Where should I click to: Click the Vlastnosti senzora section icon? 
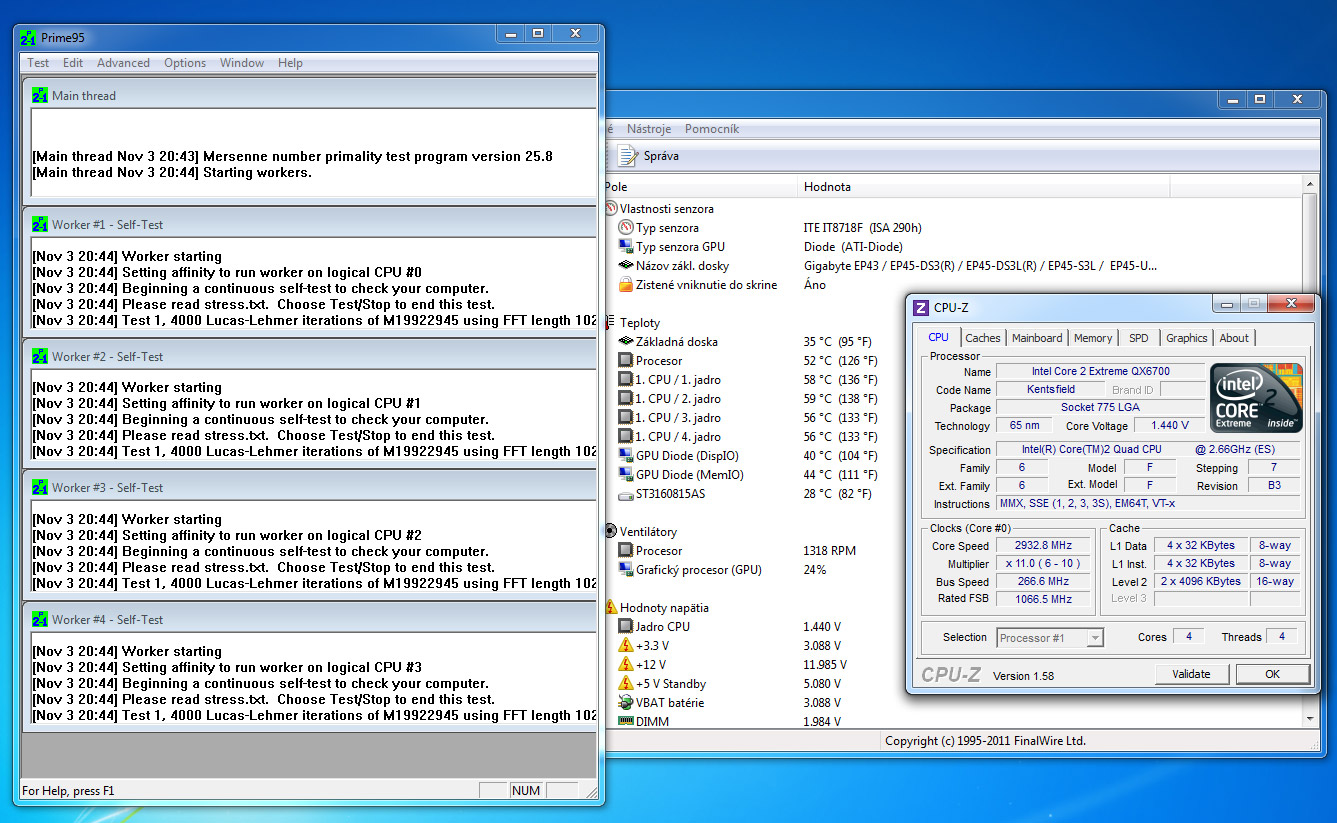[610, 209]
